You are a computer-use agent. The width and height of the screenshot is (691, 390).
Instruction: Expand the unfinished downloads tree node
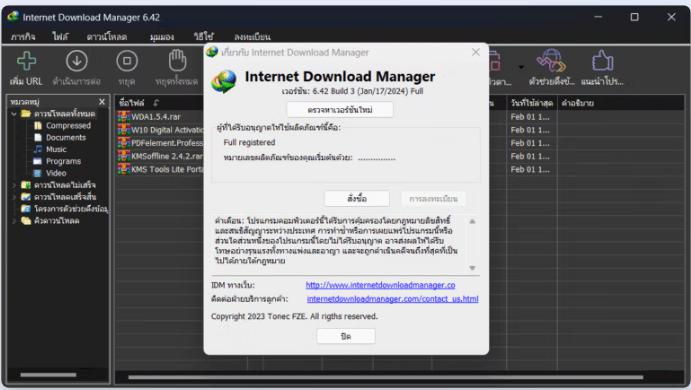(x=14, y=185)
